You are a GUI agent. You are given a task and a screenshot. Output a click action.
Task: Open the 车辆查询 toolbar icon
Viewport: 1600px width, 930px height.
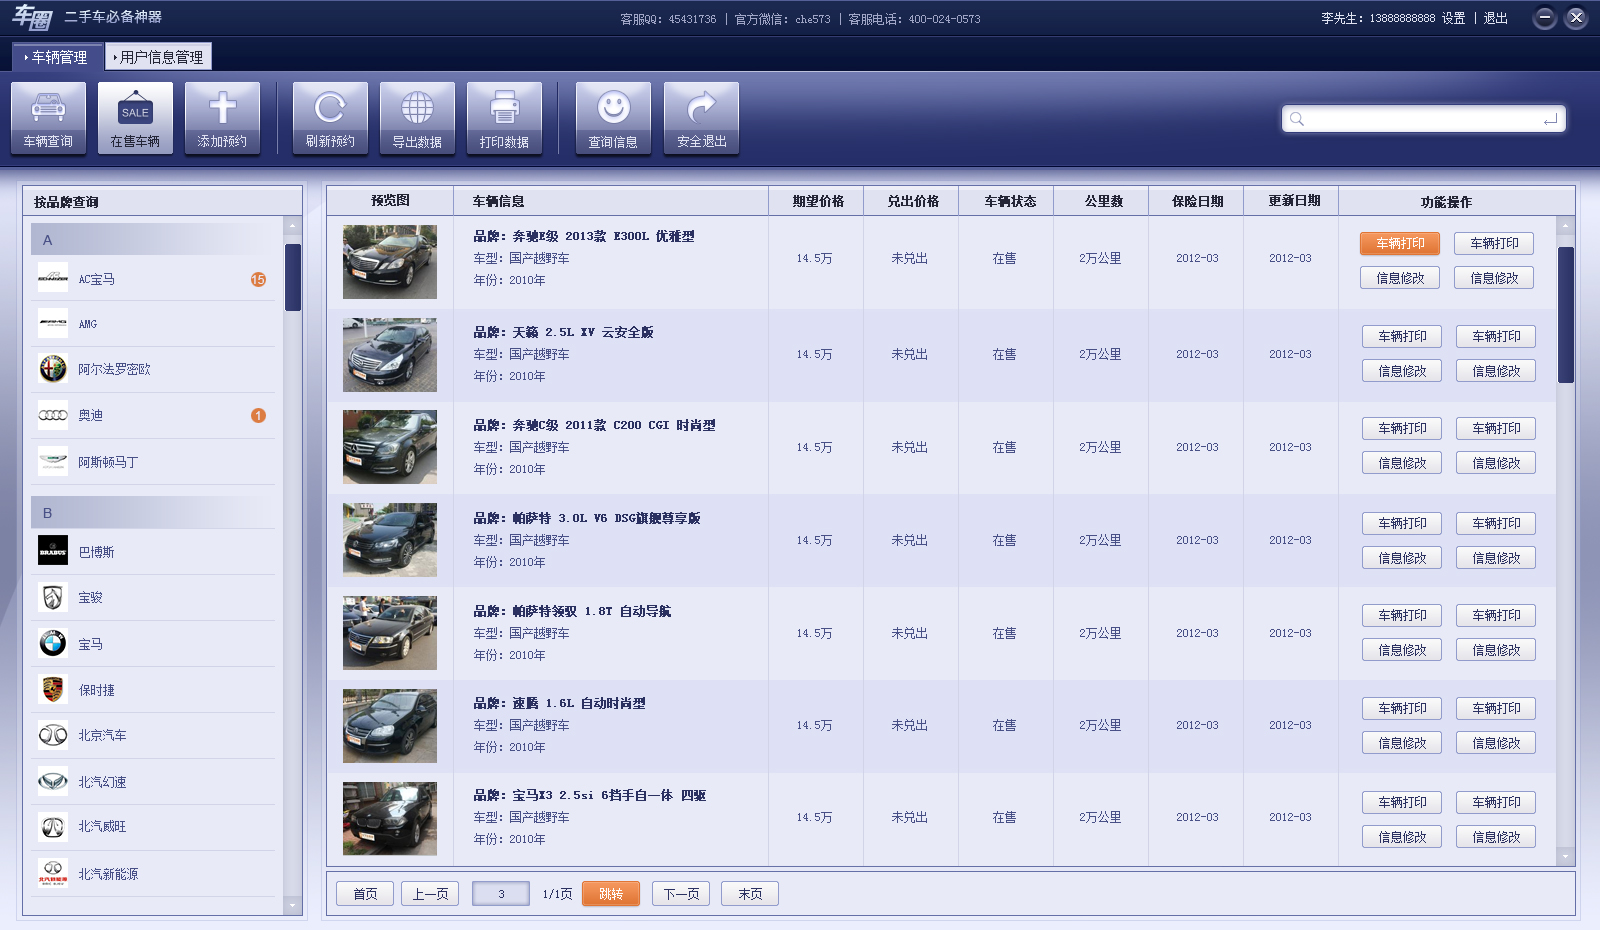[48, 118]
